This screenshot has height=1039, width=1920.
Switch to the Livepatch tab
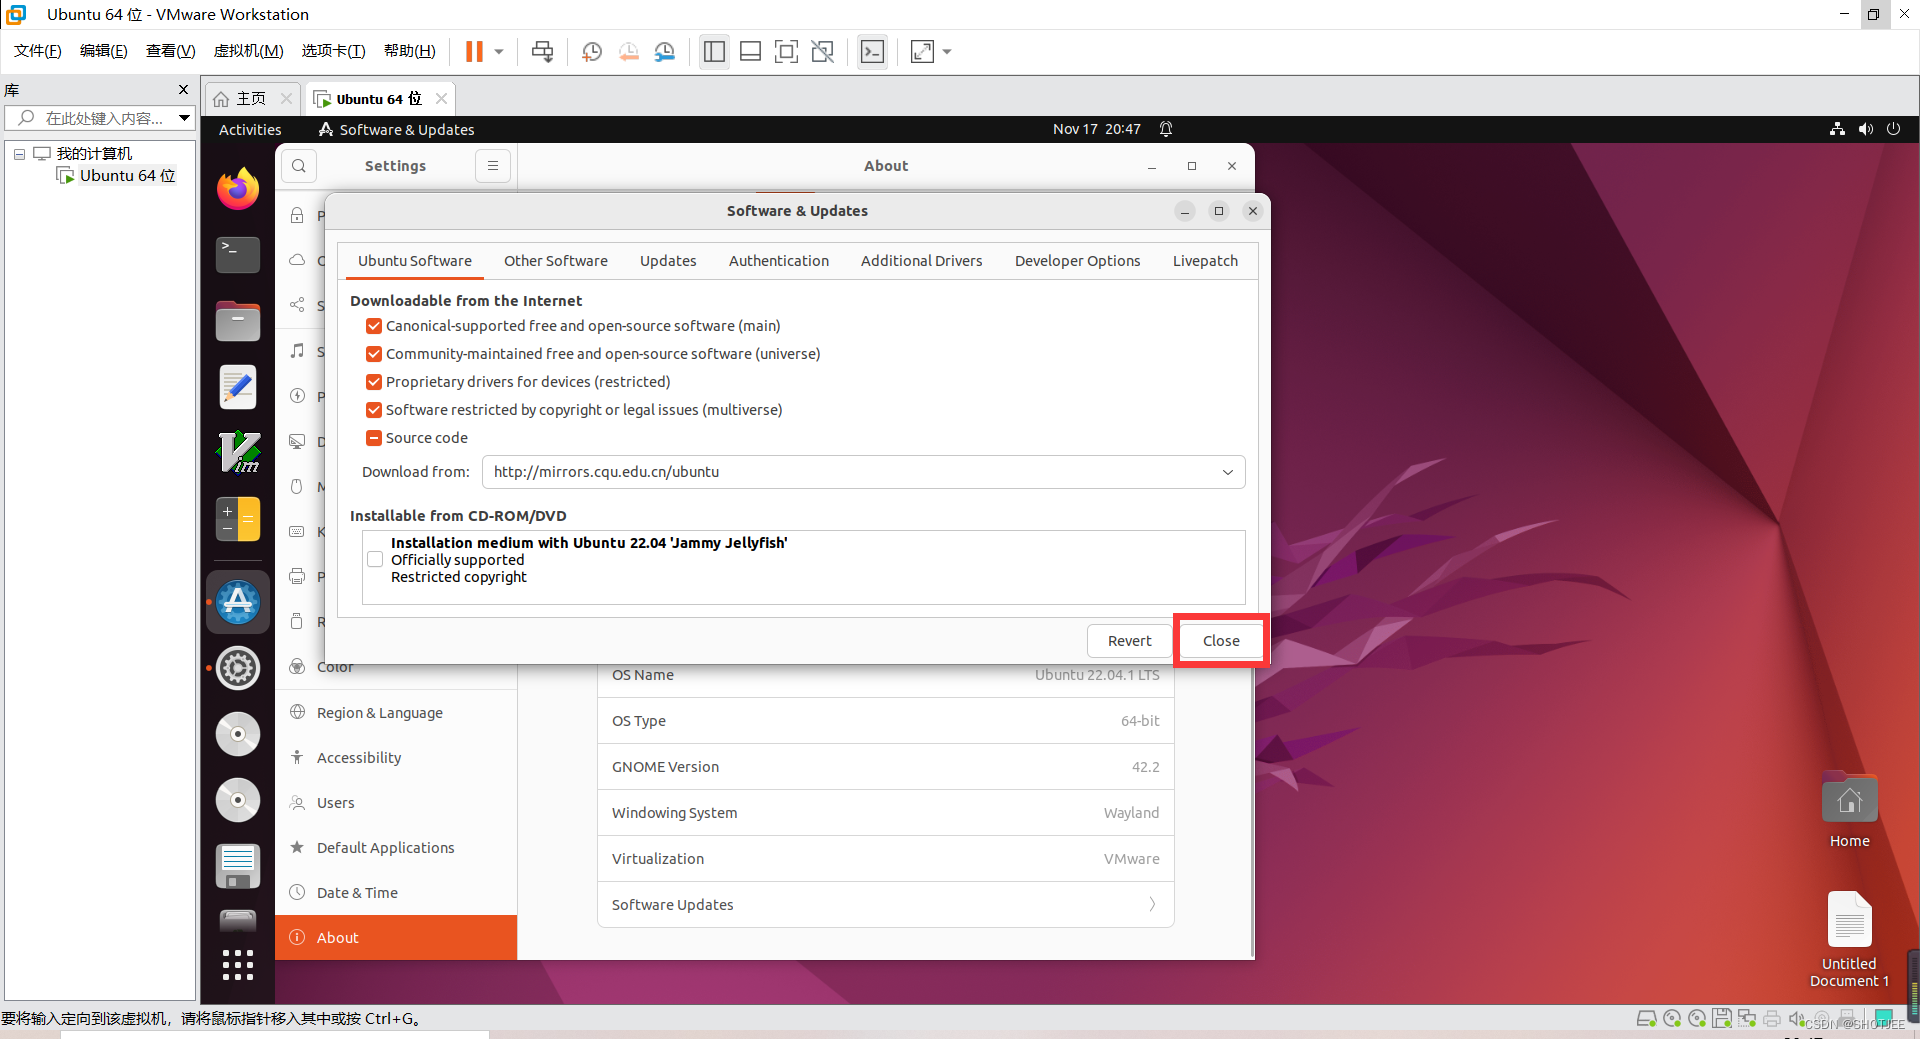coord(1205,261)
